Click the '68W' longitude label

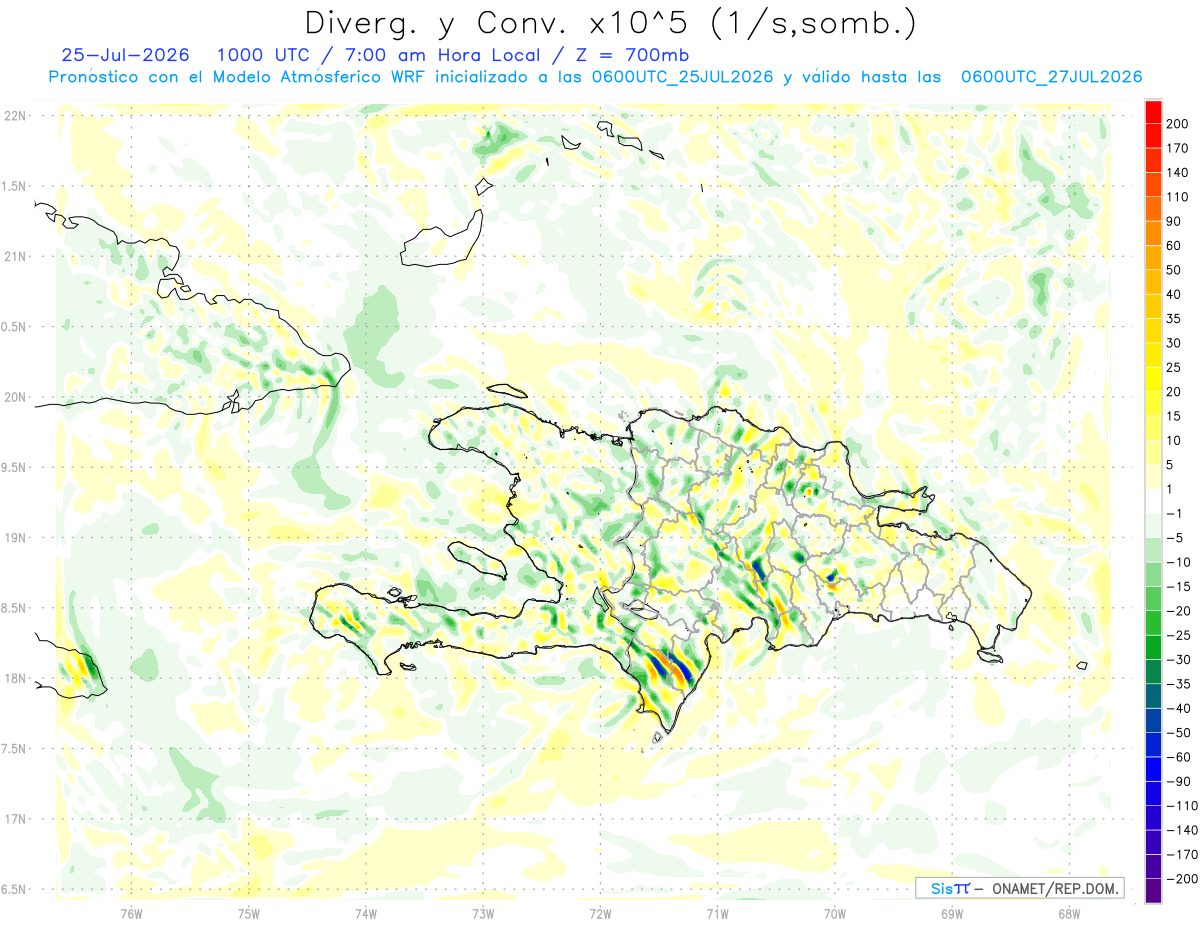coord(1069,913)
